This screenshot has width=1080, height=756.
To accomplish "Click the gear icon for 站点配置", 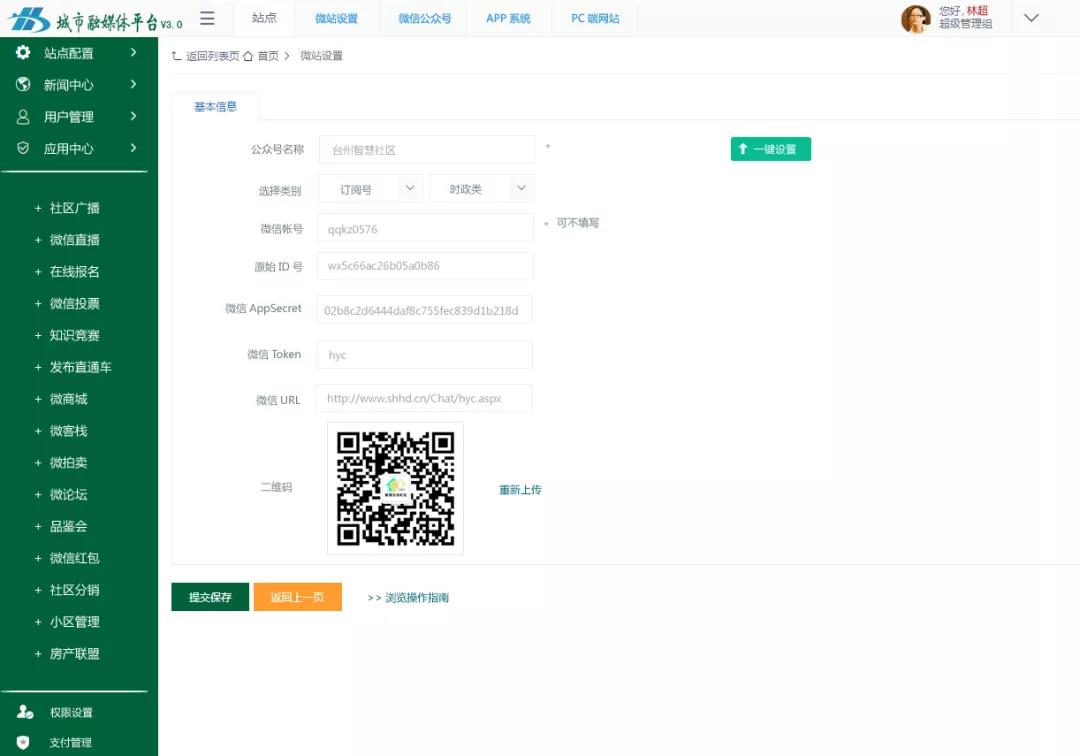I will (x=23, y=52).
